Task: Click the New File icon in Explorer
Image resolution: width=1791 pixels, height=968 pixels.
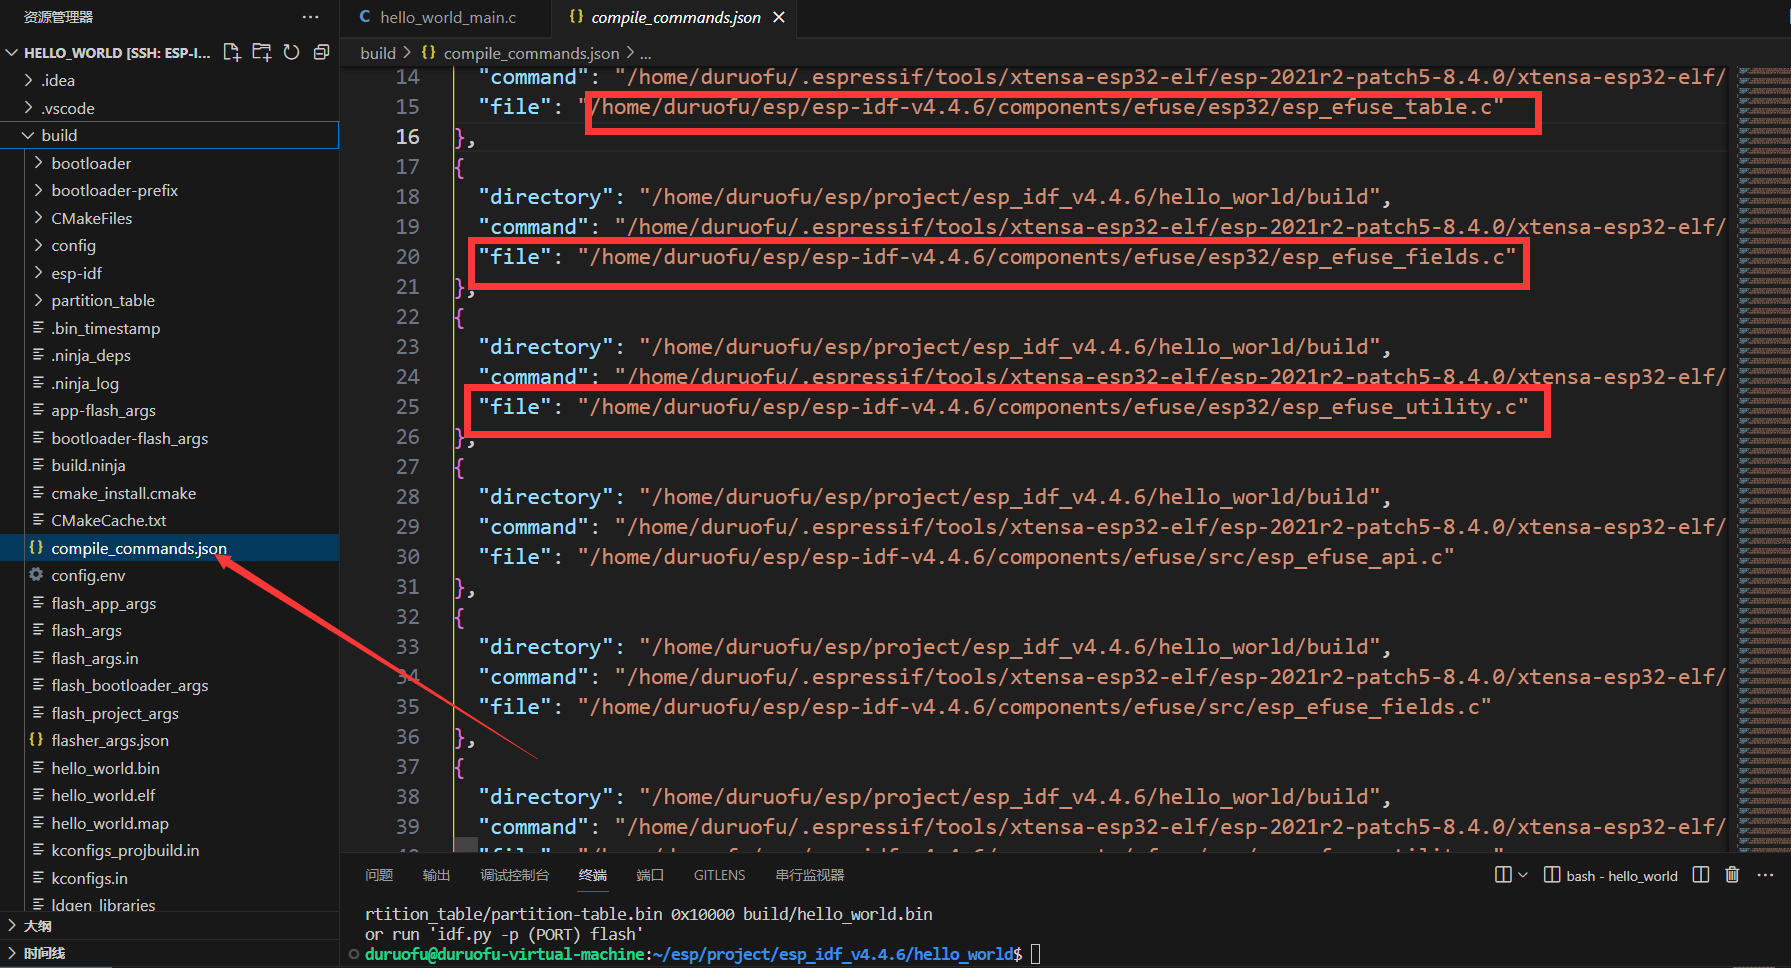Action: pyautogui.click(x=232, y=52)
